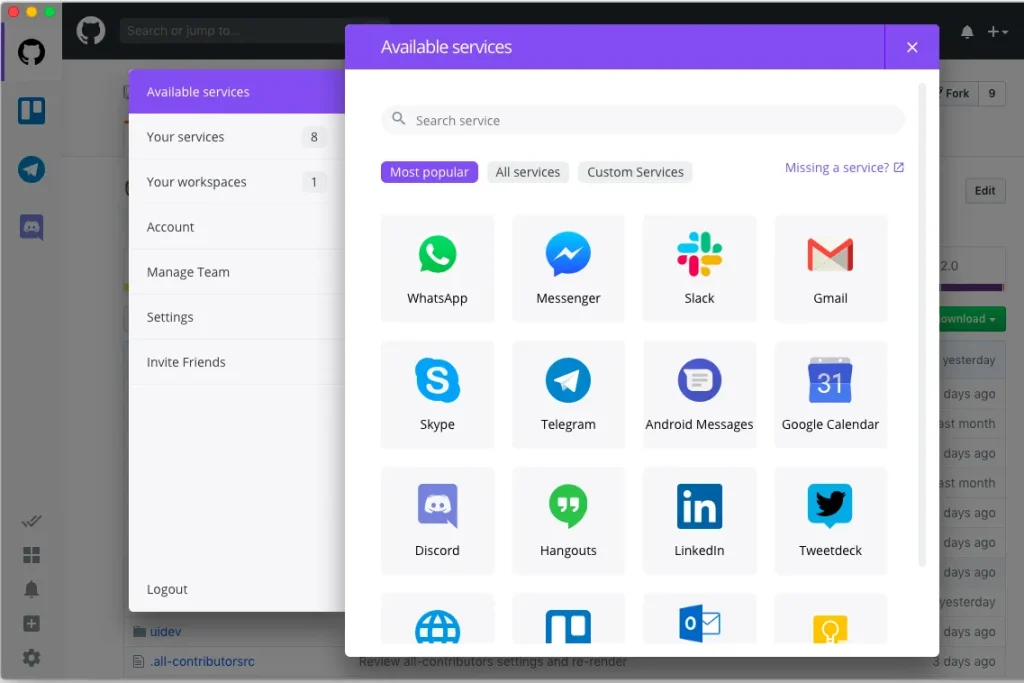The image size is (1024, 683).
Task: Click the Fork button on GitHub page
Action: tap(957, 93)
